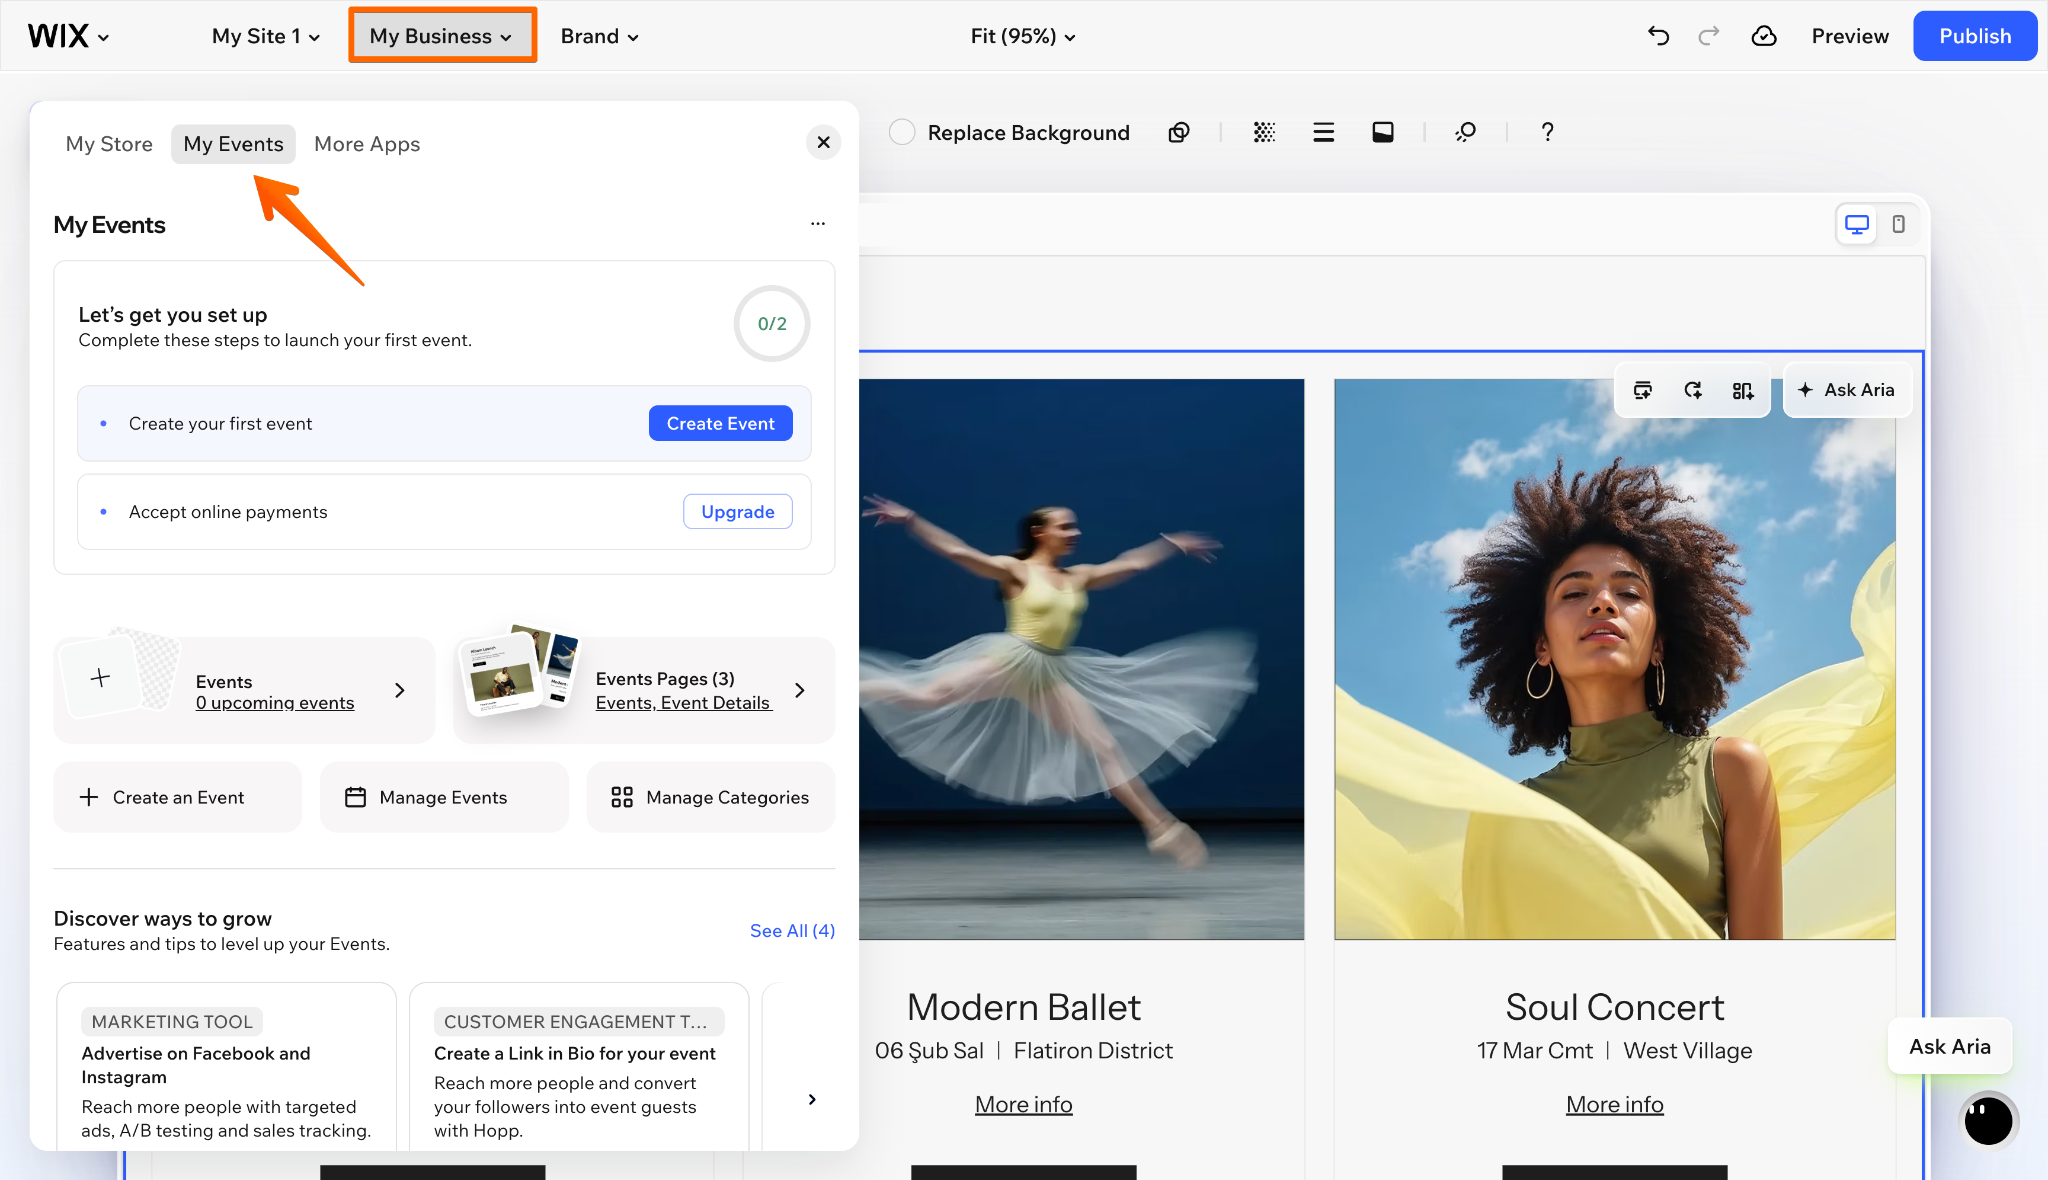Viewport: 2048px width, 1180px height.
Task: Switch to mobile view icon
Action: tap(1898, 225)
